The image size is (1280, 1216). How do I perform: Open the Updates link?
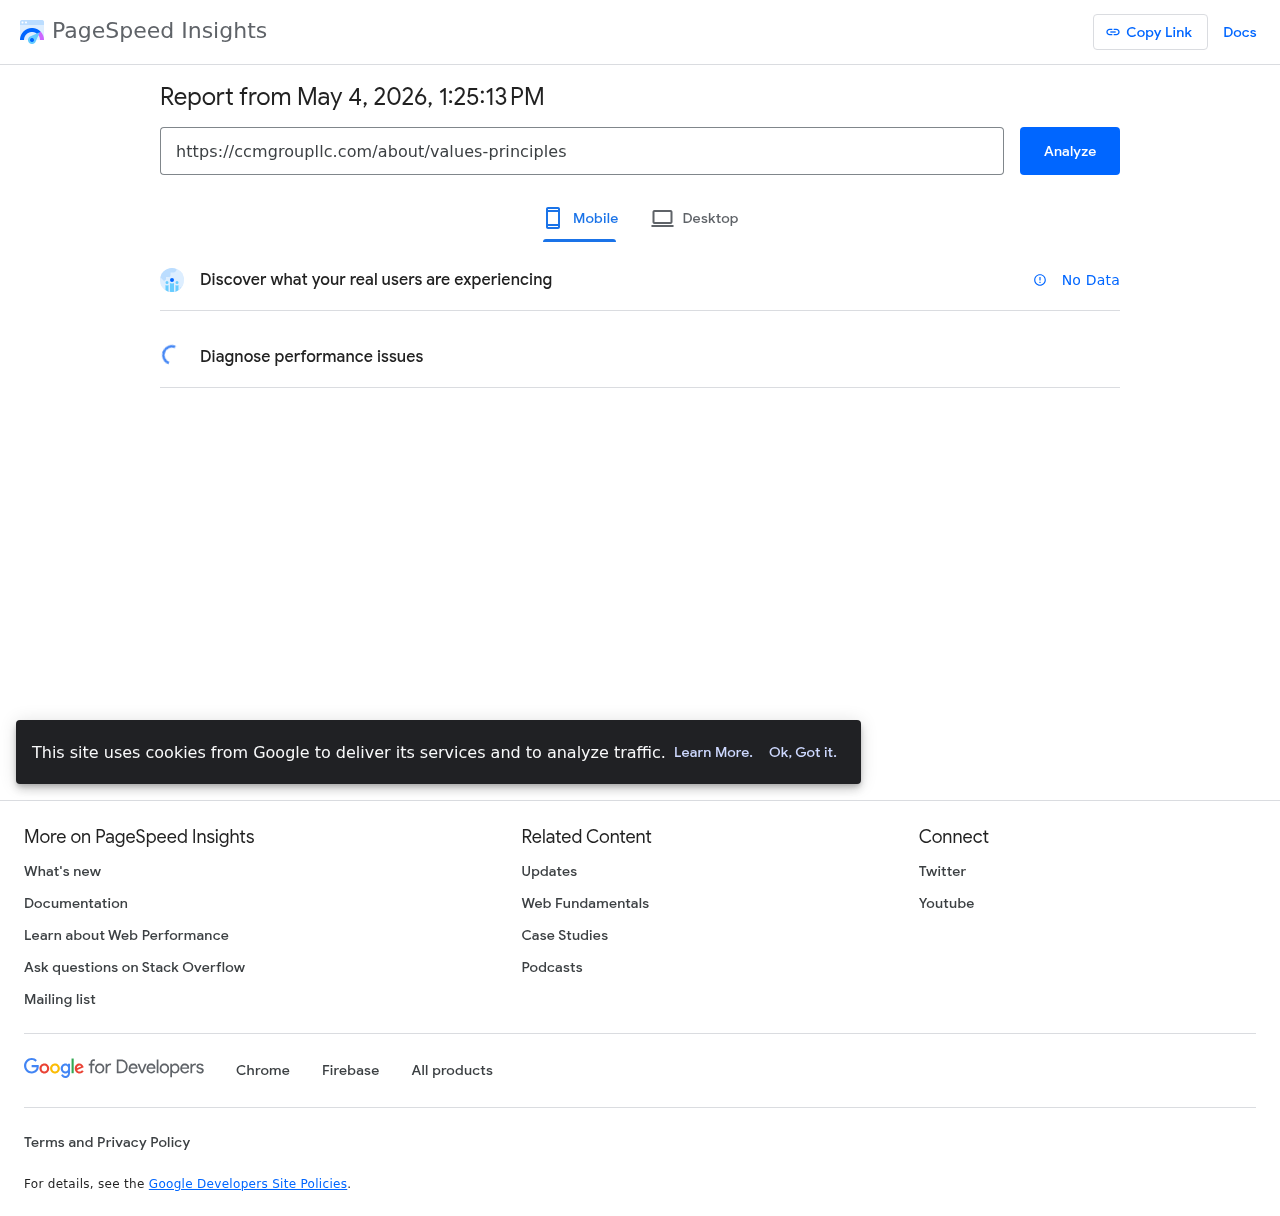(549, 871)
